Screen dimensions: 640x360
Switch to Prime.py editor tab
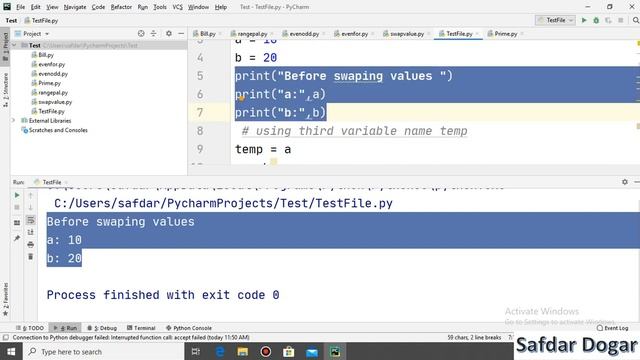[505, 34]
